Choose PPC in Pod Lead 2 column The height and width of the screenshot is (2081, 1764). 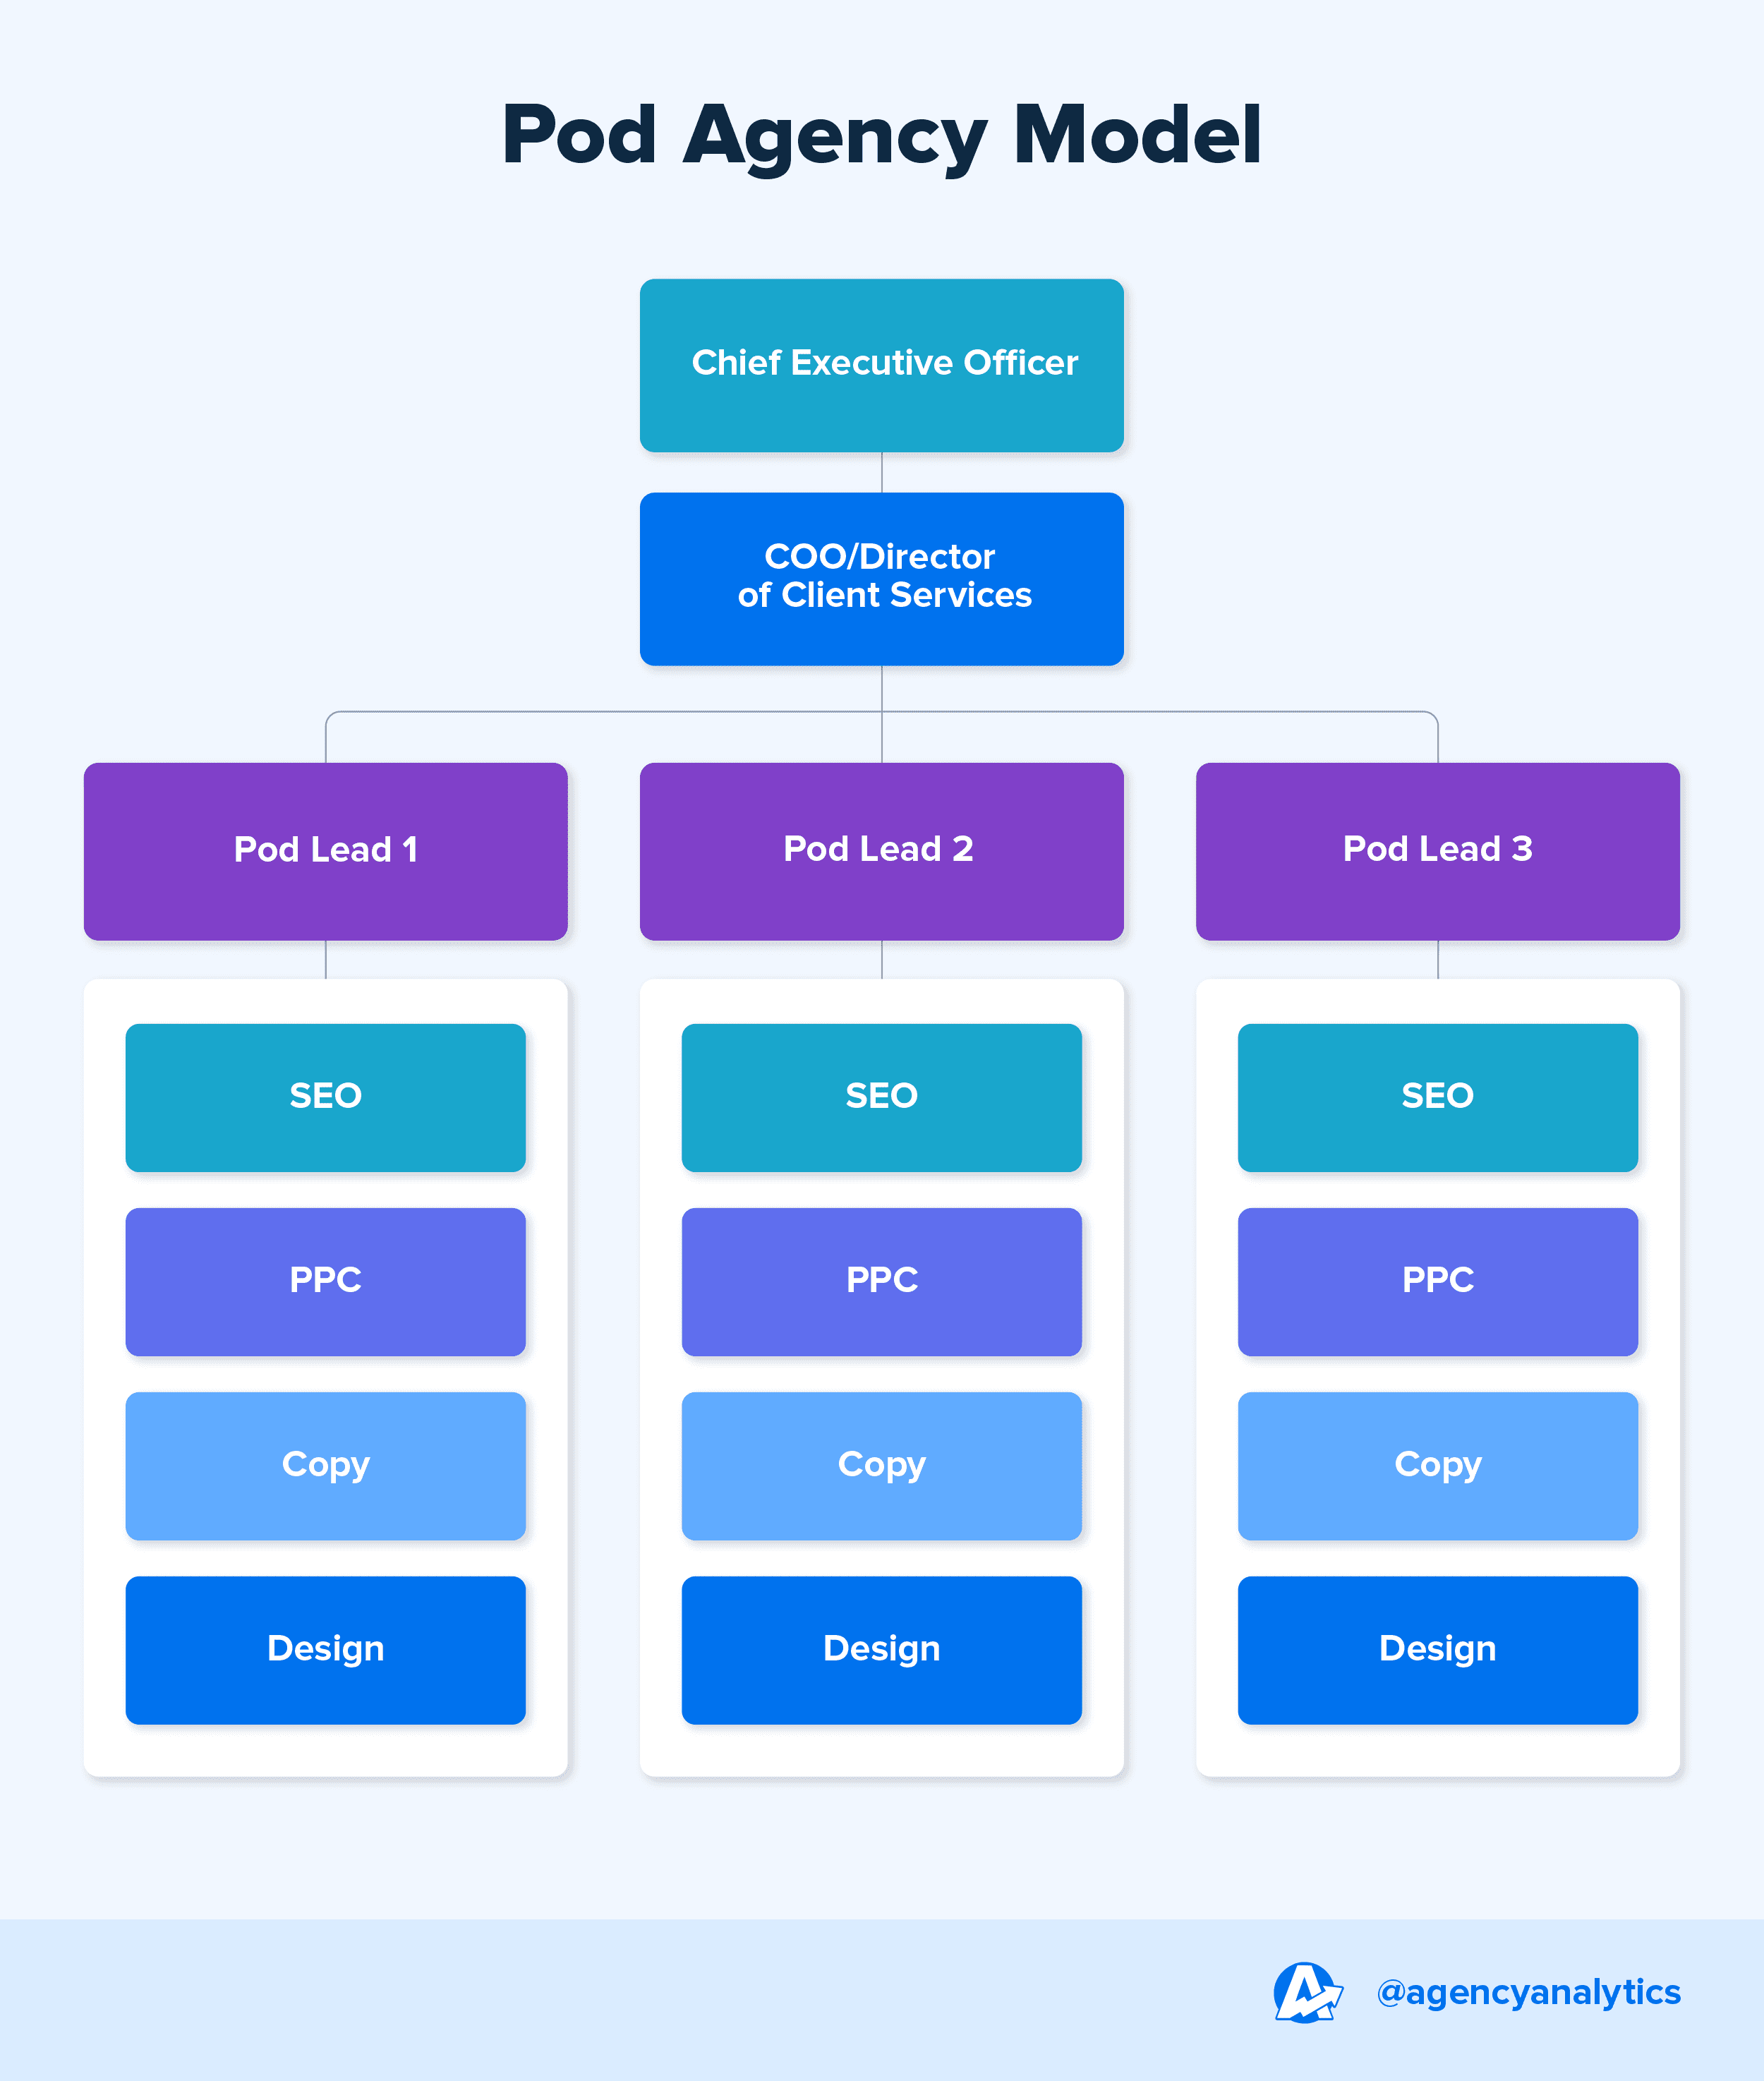881,1281
